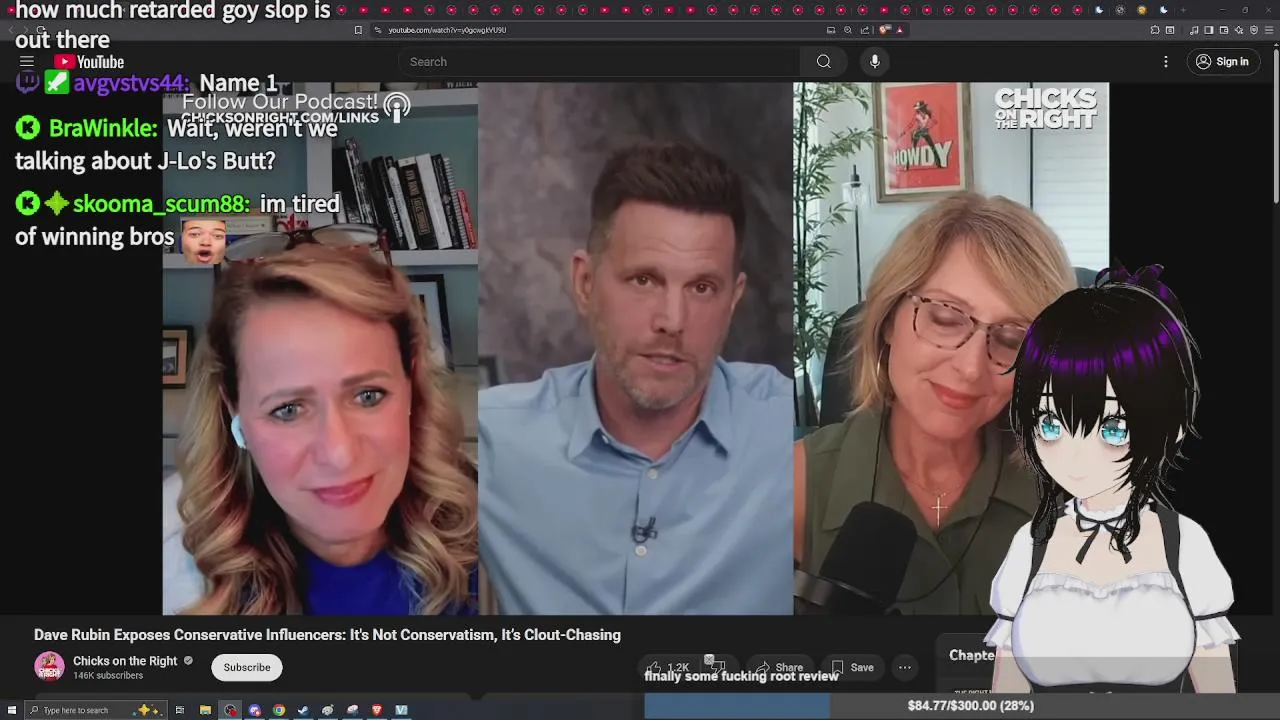Share the video

point(779,667)
